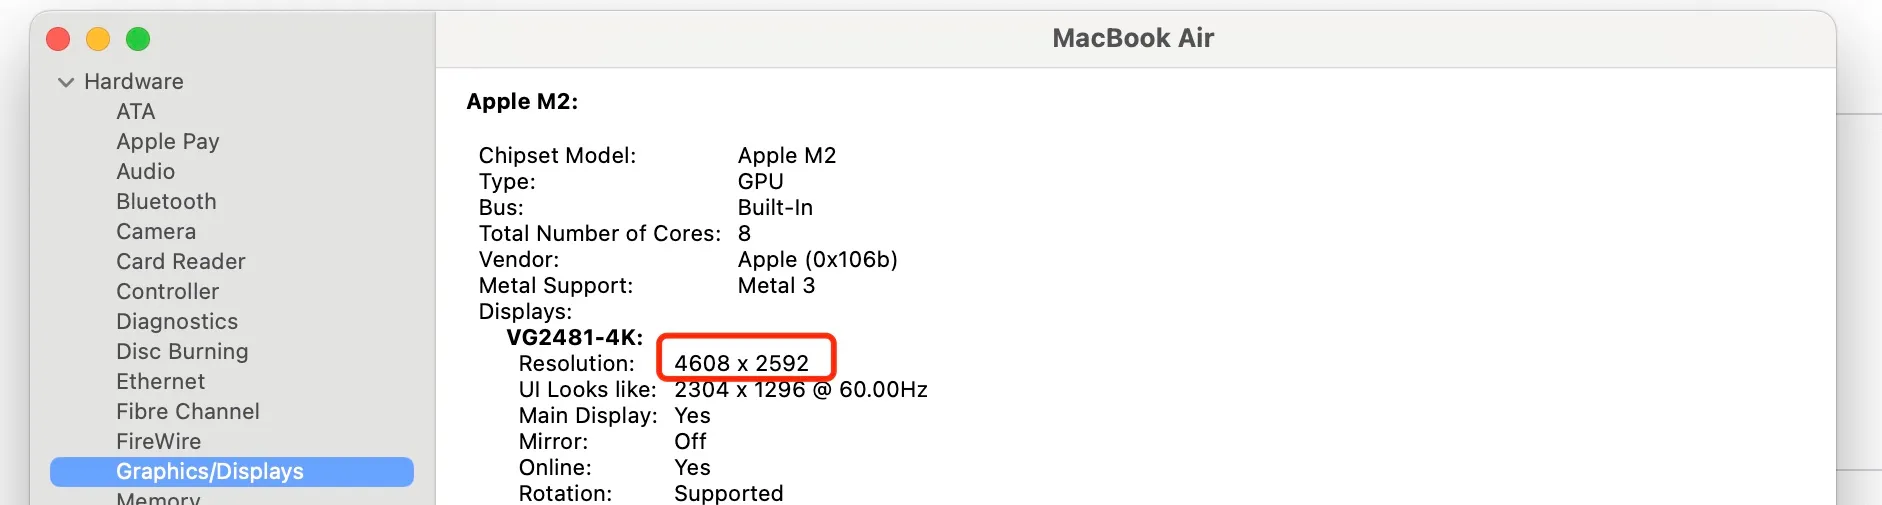Select ATA in the sidebar
The width and height of the screenshot is (1882, 505).
click(x=135, y=112)
